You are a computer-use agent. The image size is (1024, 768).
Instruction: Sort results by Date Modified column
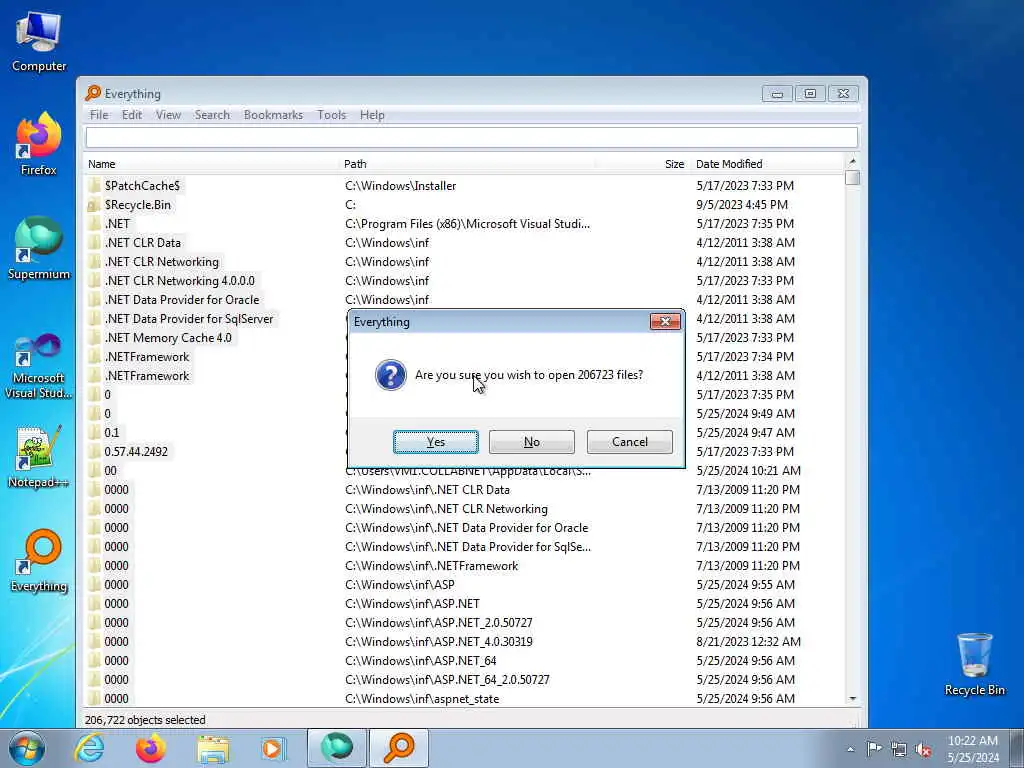coord(767,164)
